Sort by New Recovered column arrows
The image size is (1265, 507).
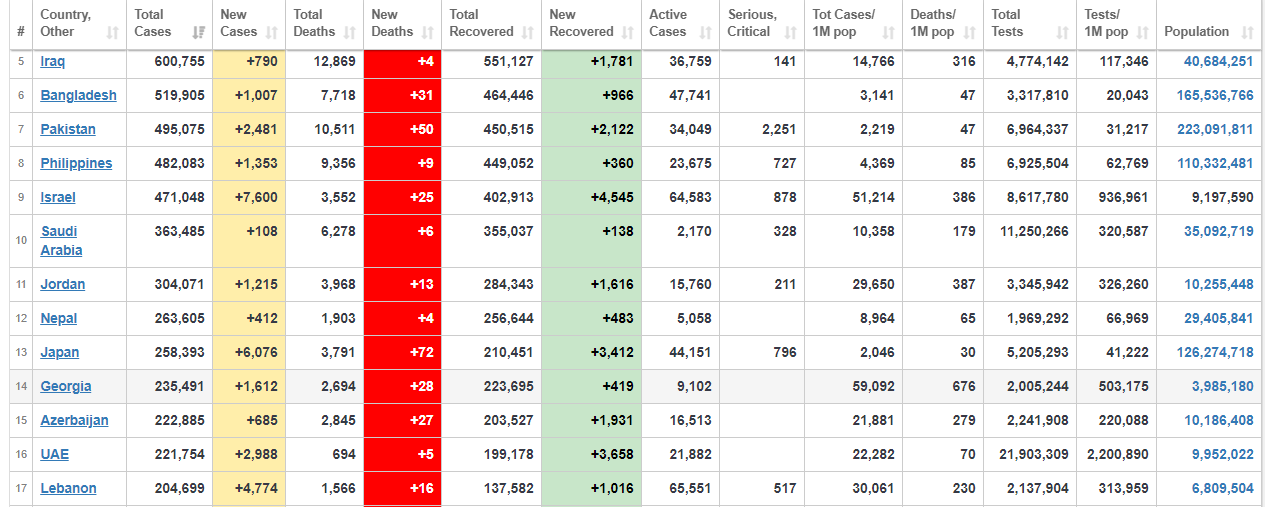[627, 33]
